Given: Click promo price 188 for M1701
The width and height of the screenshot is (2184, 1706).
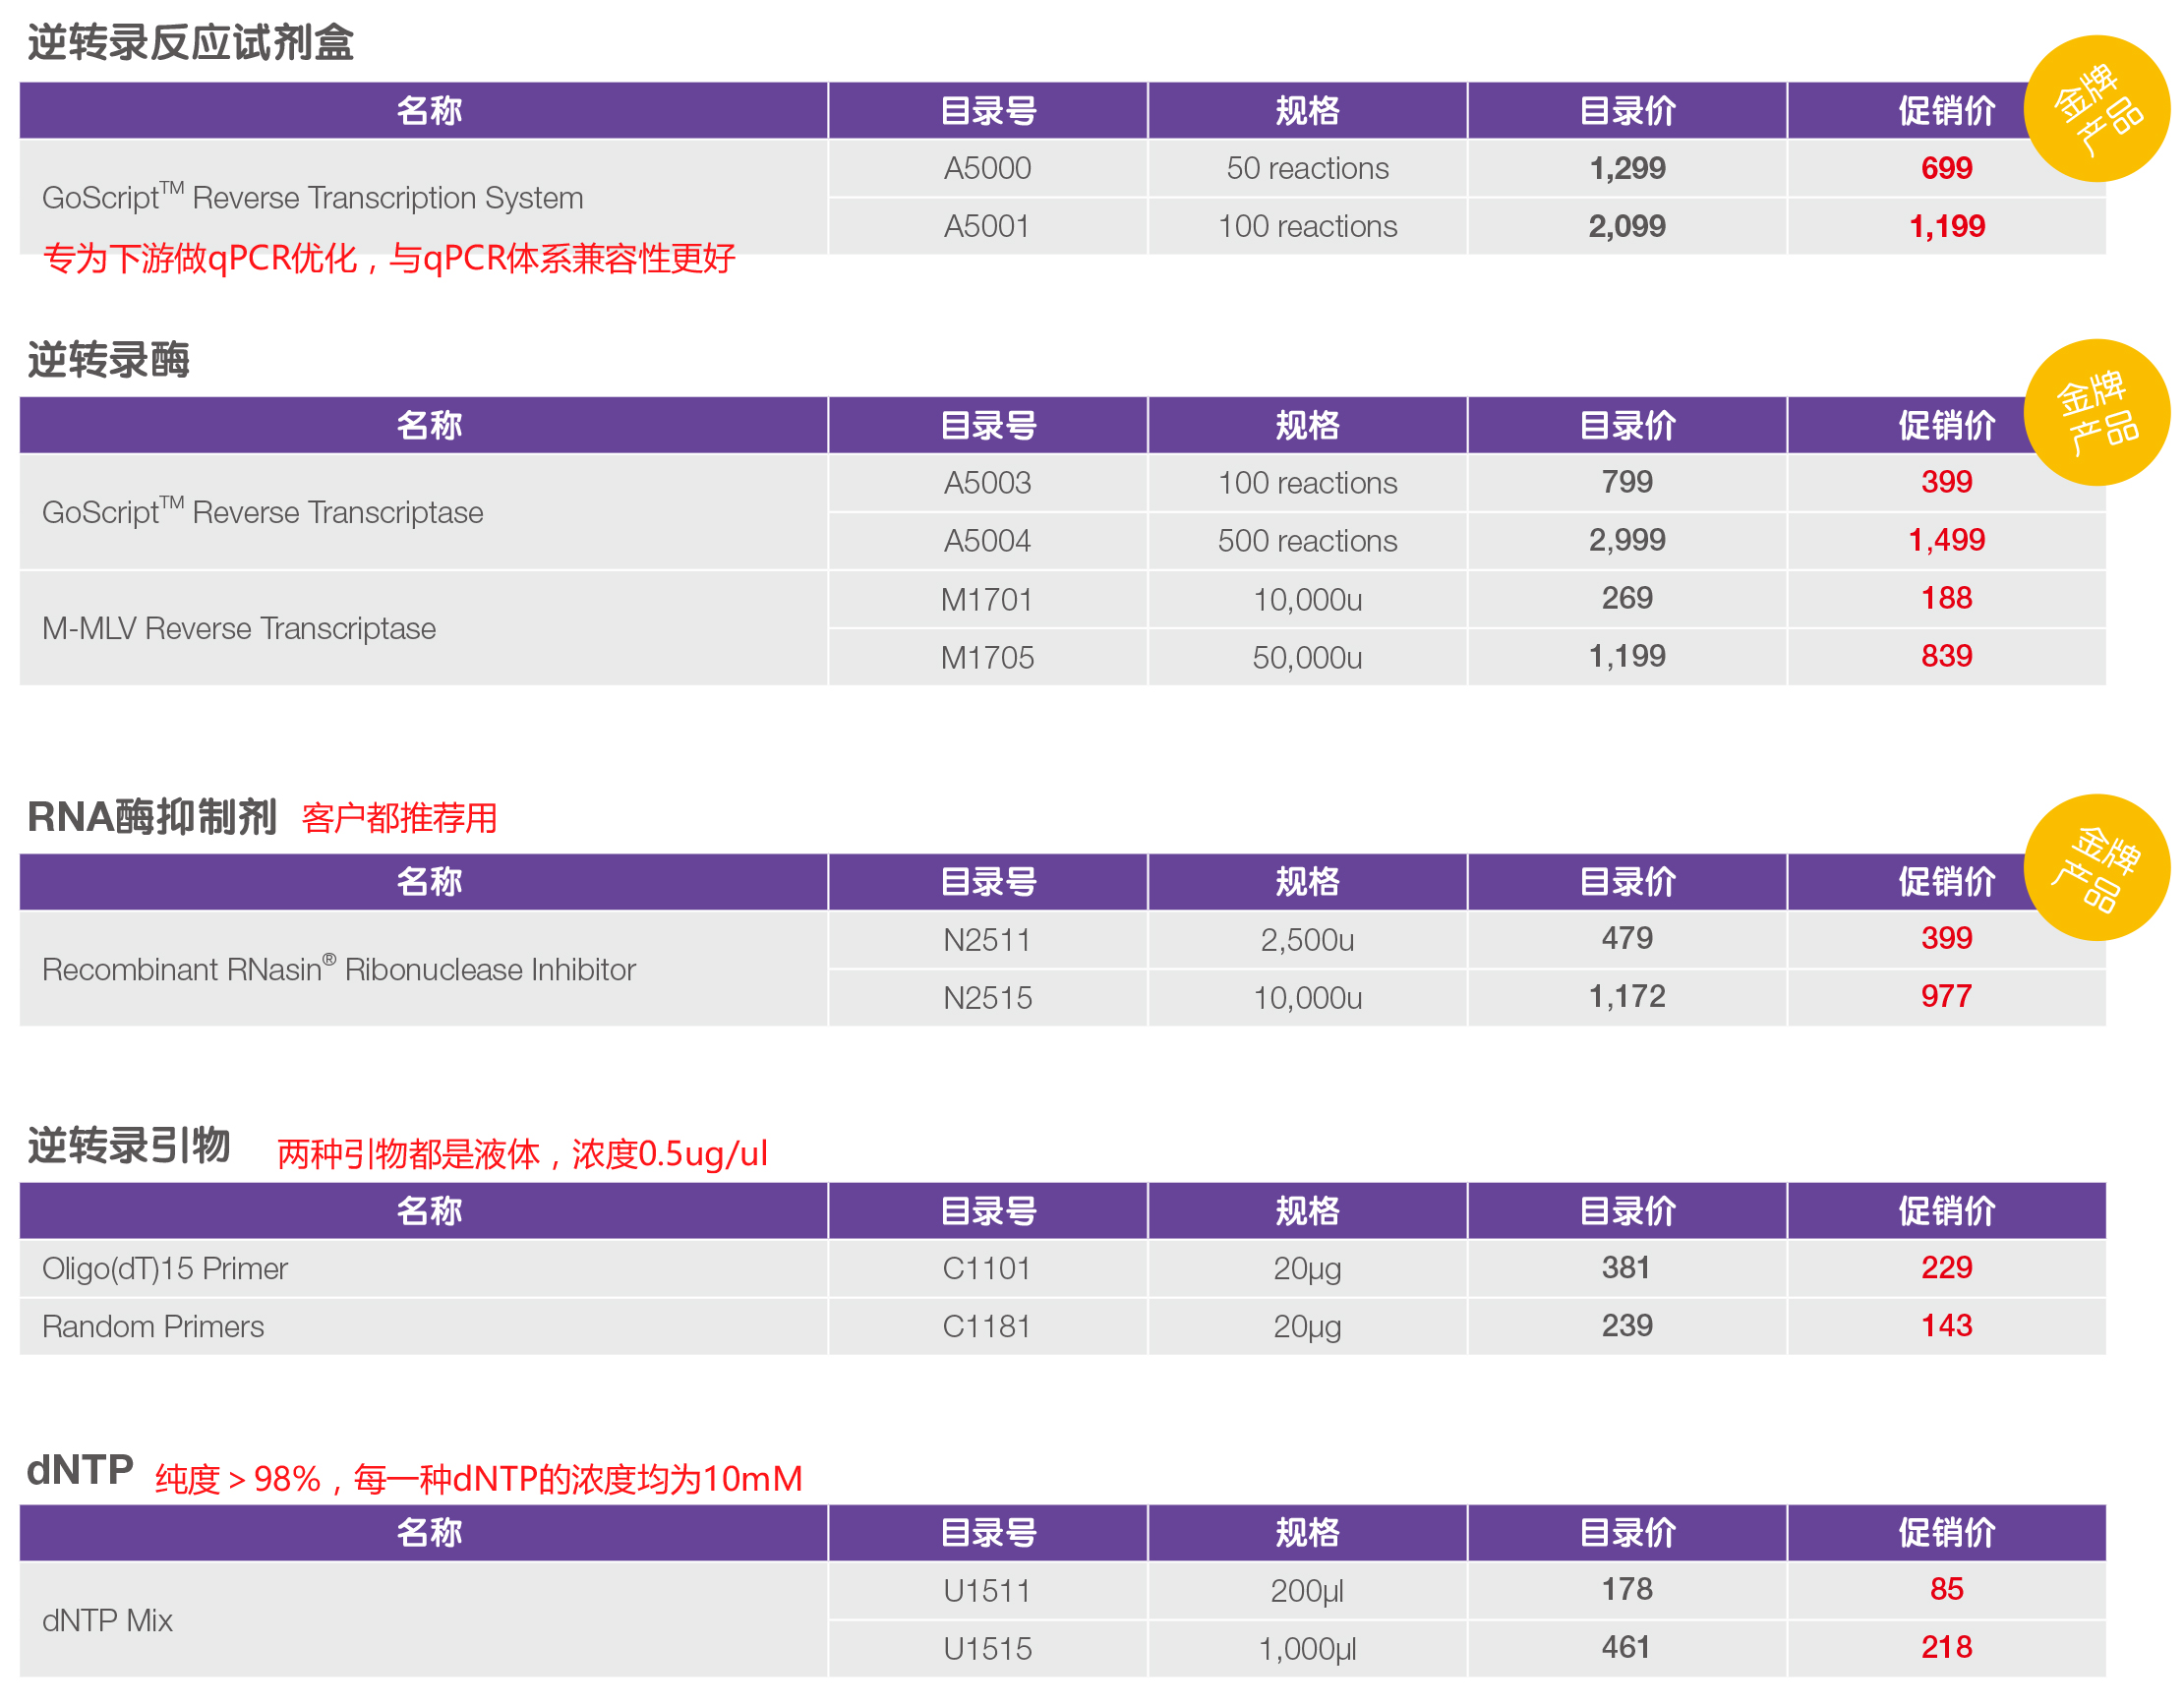Looking at the screenshot, I should [1946, 598].
